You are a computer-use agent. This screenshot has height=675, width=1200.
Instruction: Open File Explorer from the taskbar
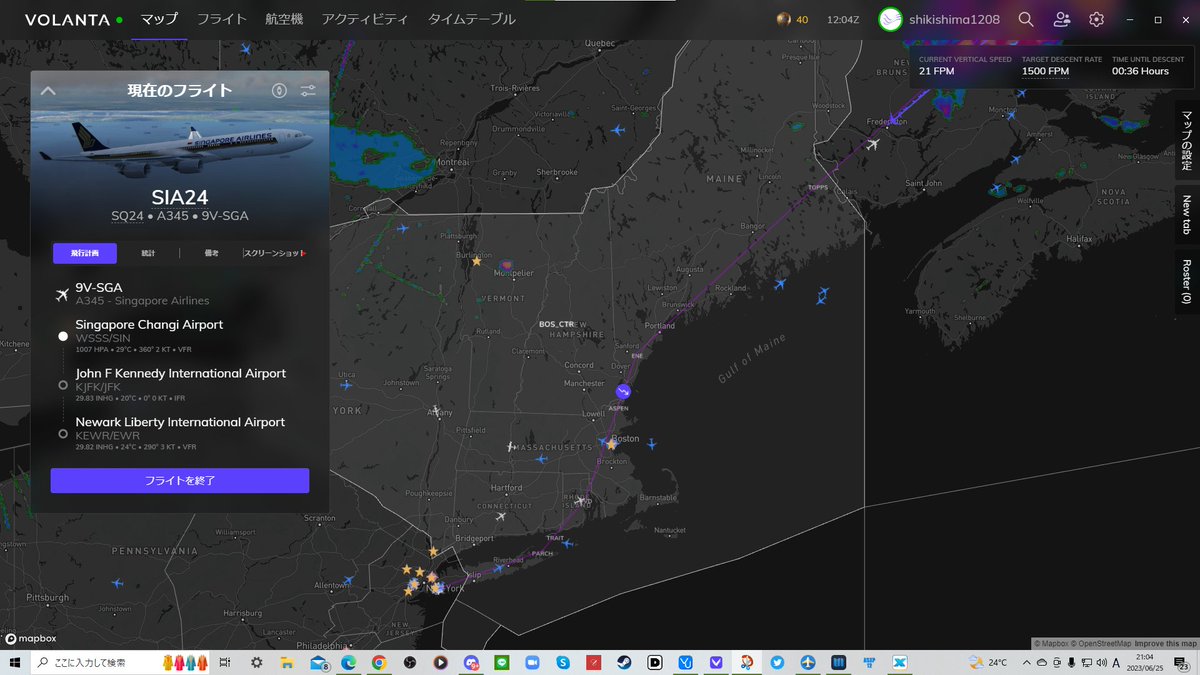(x=287, y=662)
